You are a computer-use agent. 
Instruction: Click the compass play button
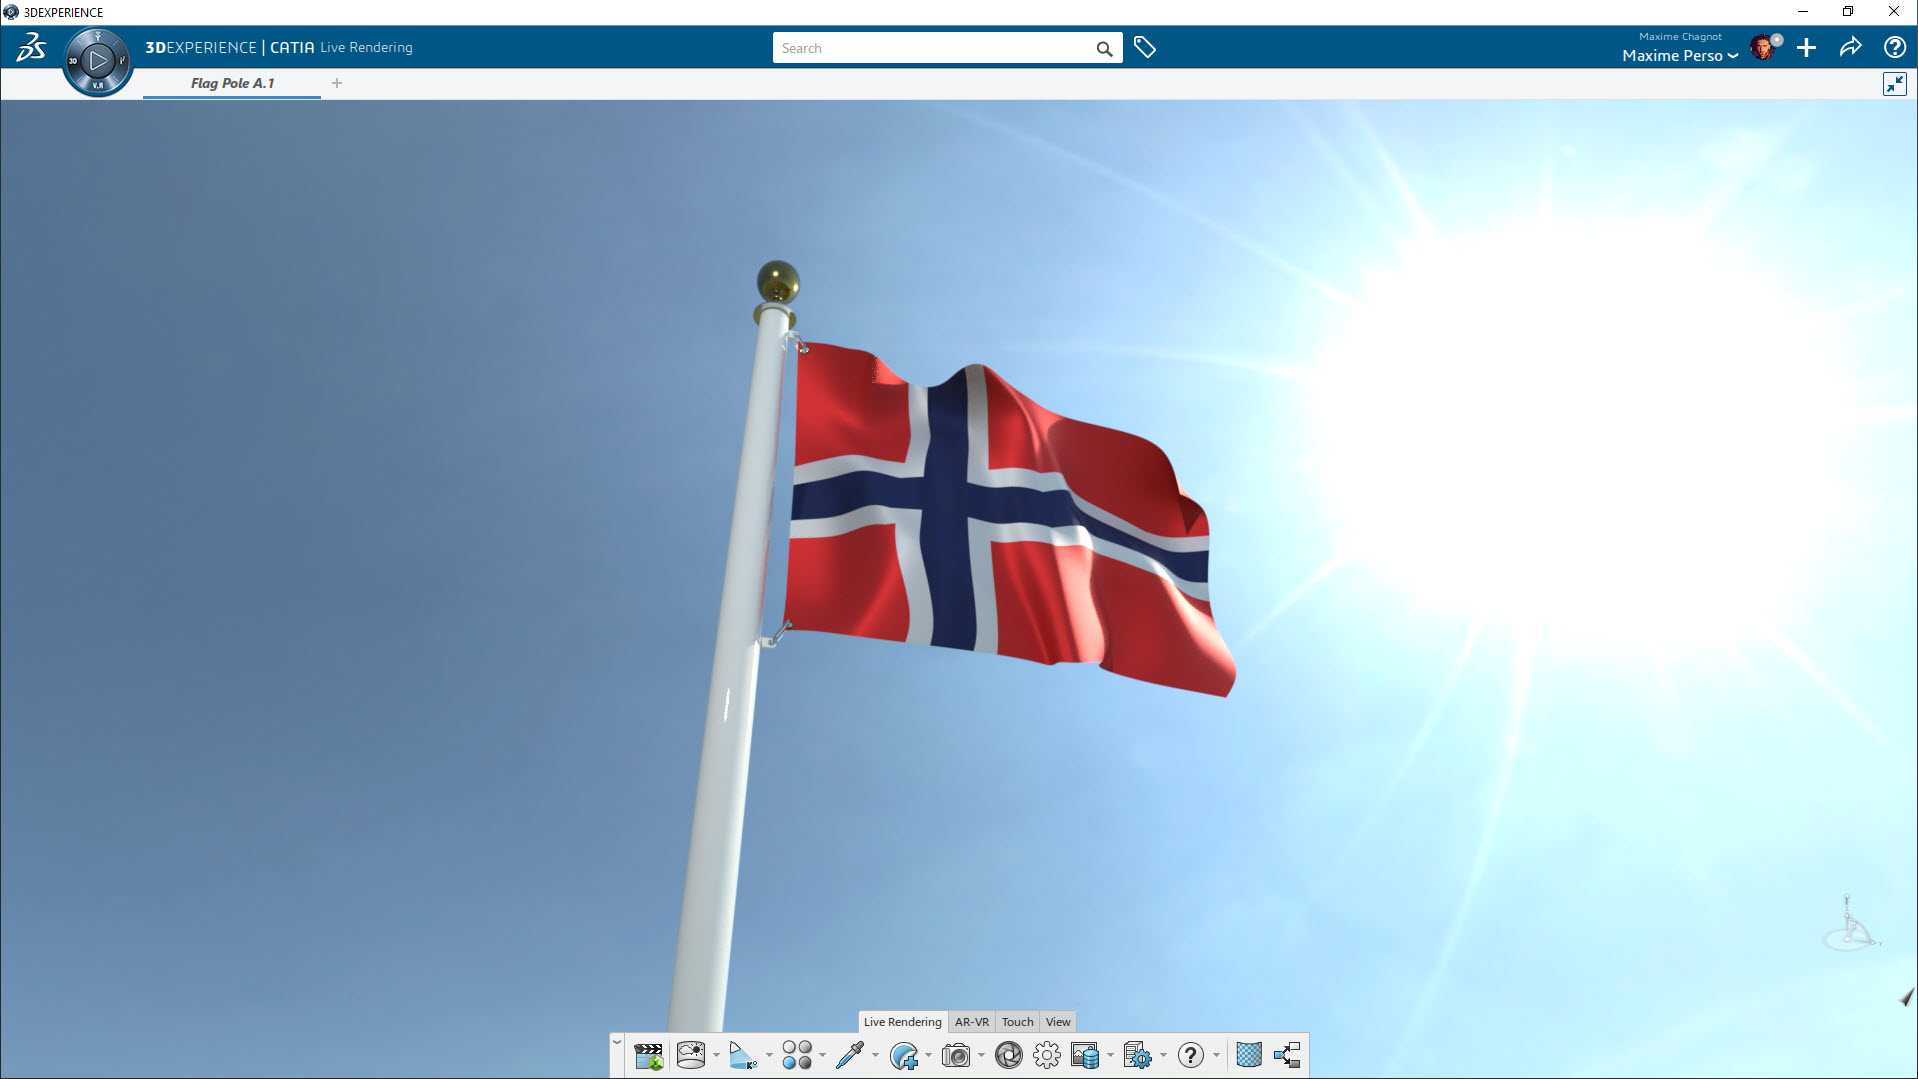(x=98, y=61)
